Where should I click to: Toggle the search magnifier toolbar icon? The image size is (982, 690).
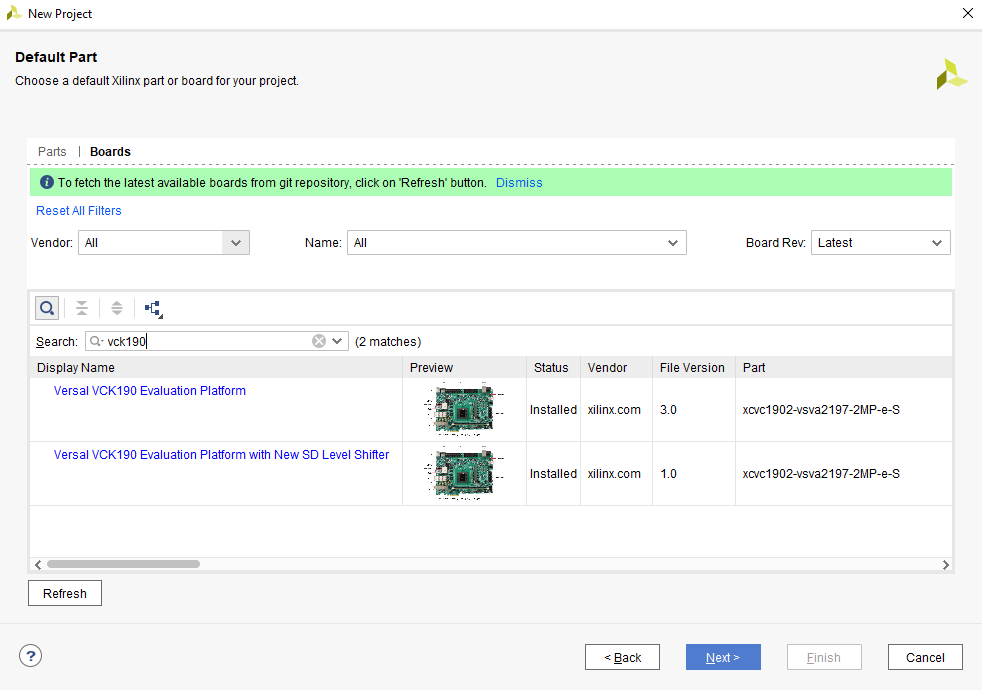pos(47,308)
